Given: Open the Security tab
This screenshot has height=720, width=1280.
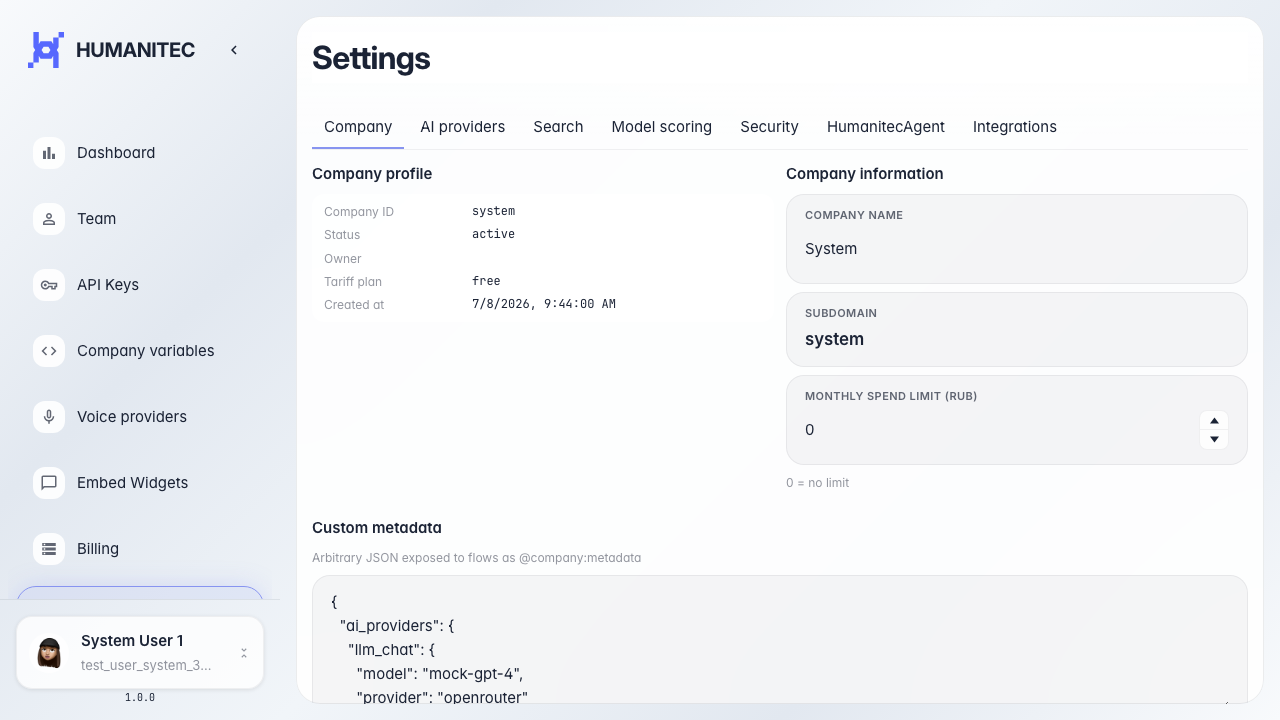Looking at the screenshot, I should pyautogui.click(x=769, y=127).
